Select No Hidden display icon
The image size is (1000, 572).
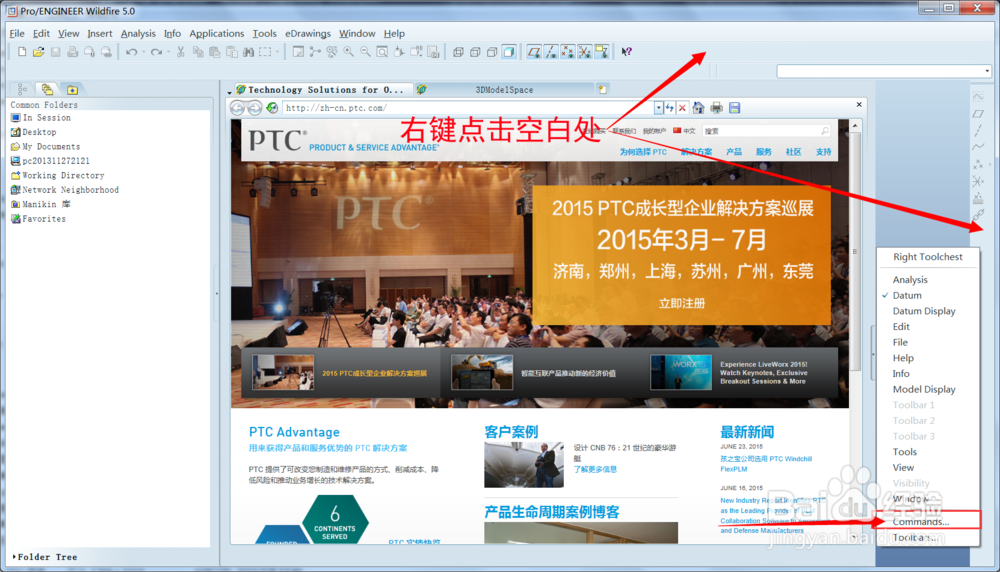492,52
